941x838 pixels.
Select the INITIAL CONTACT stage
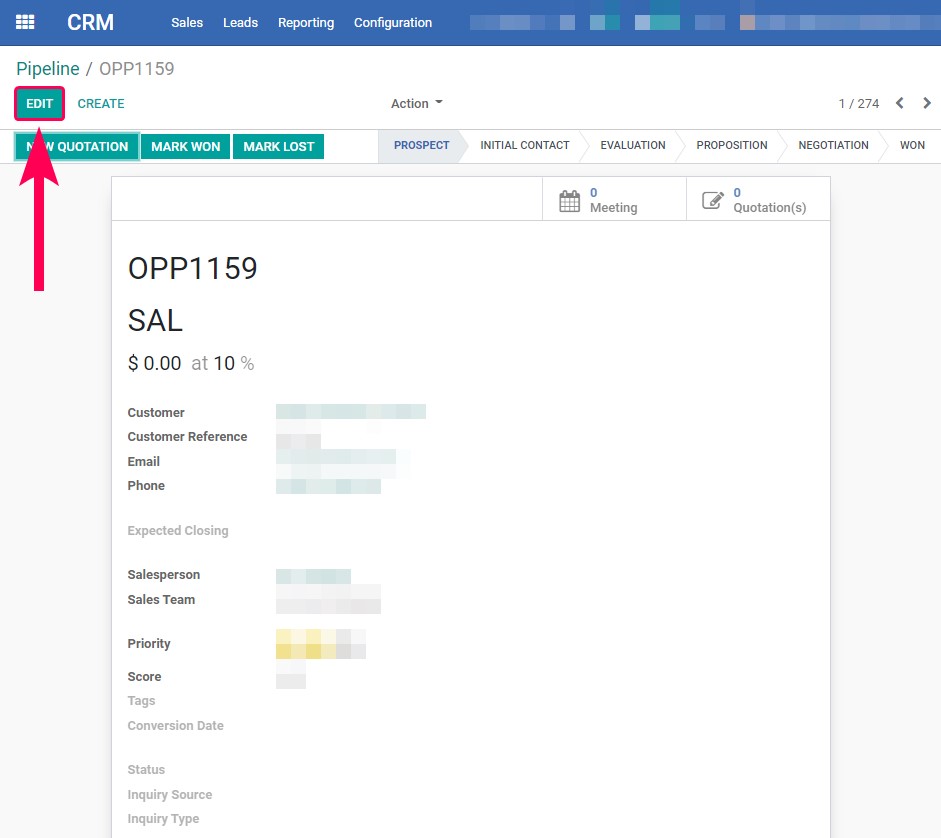click(x=525, y=145)
